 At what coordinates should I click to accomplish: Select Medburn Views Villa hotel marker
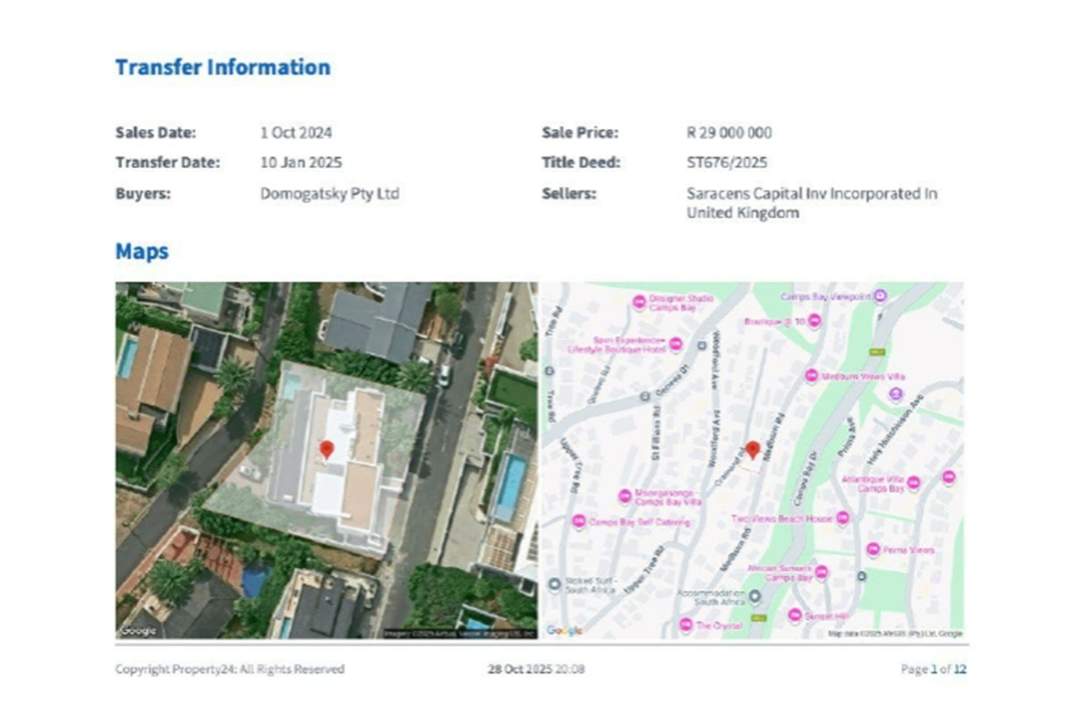pos(811,376)
